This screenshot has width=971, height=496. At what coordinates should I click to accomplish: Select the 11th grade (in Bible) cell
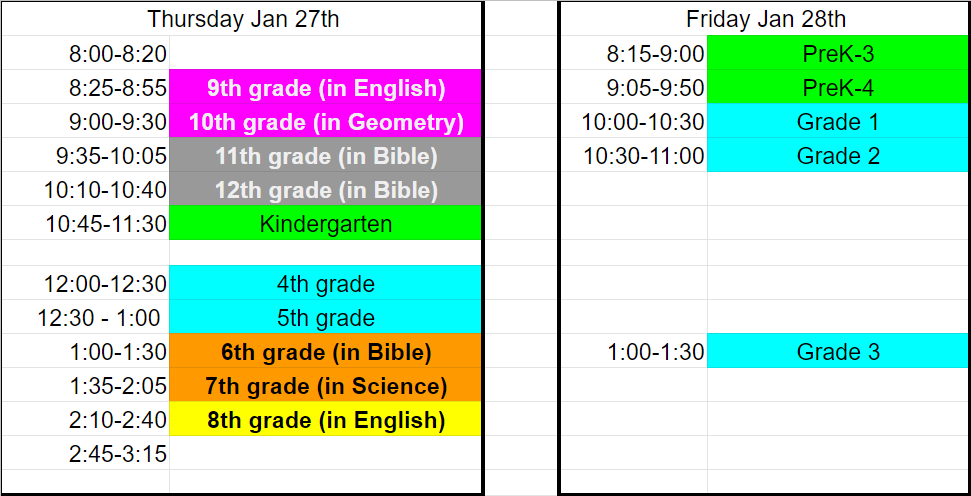point(326,156)
